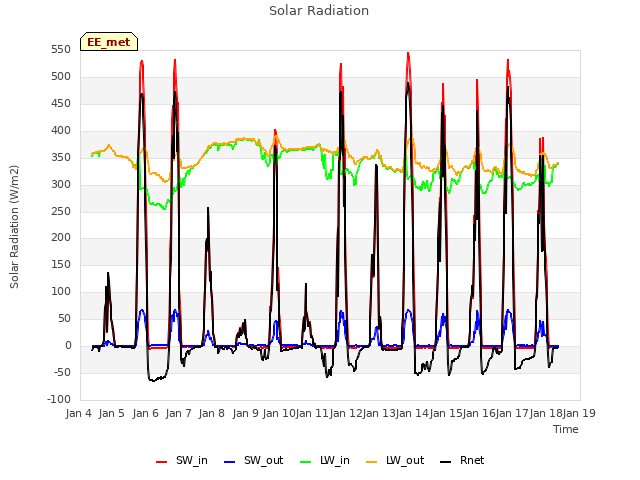Click the Jan 10 x-axis label

click(x=278, y=413)
